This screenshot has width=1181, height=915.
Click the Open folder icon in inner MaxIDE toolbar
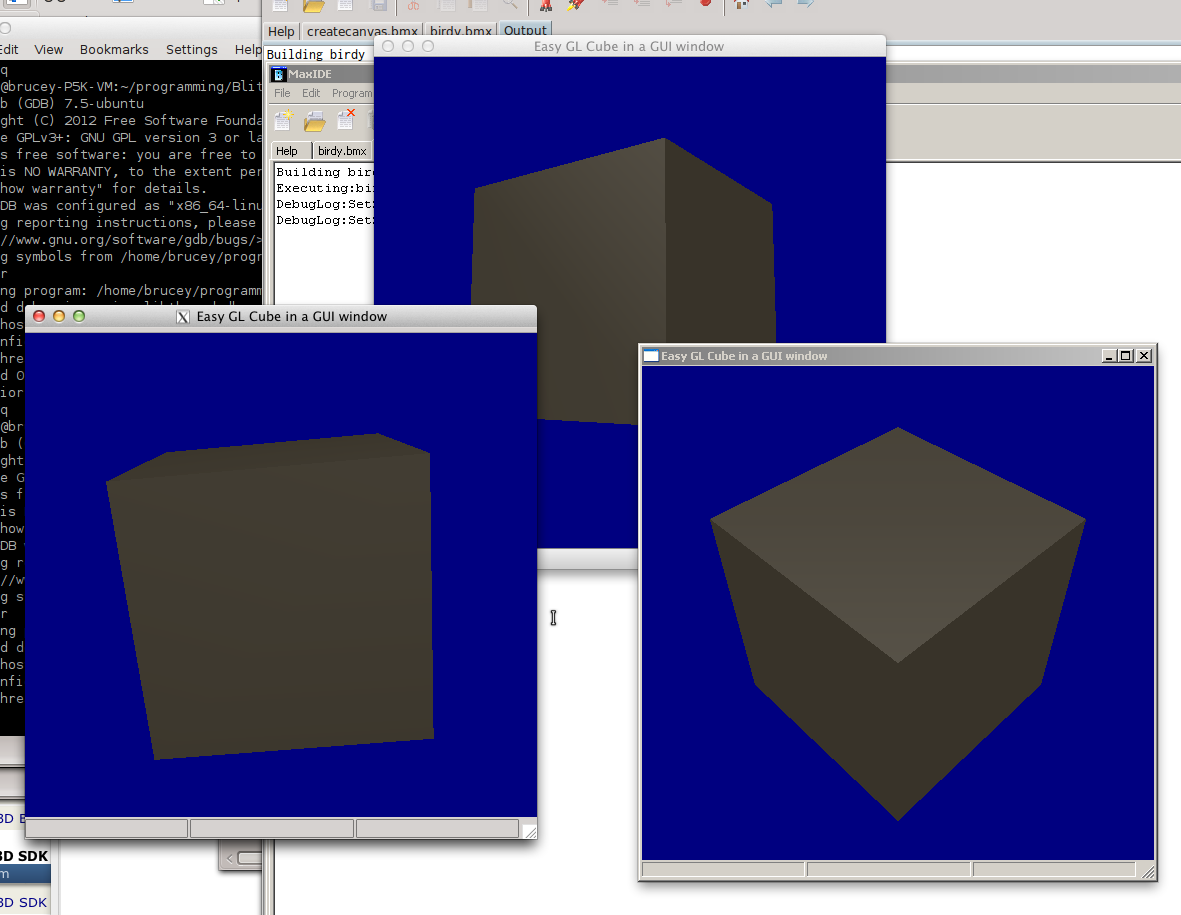315,121
